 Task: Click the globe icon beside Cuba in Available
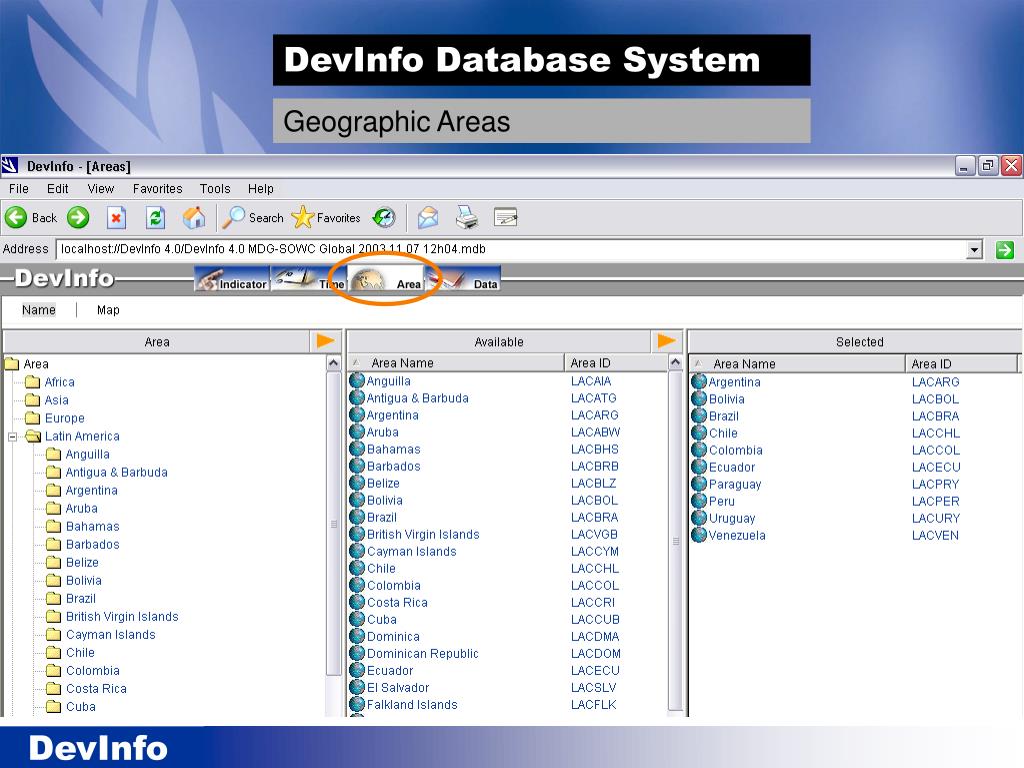point(357,619)
